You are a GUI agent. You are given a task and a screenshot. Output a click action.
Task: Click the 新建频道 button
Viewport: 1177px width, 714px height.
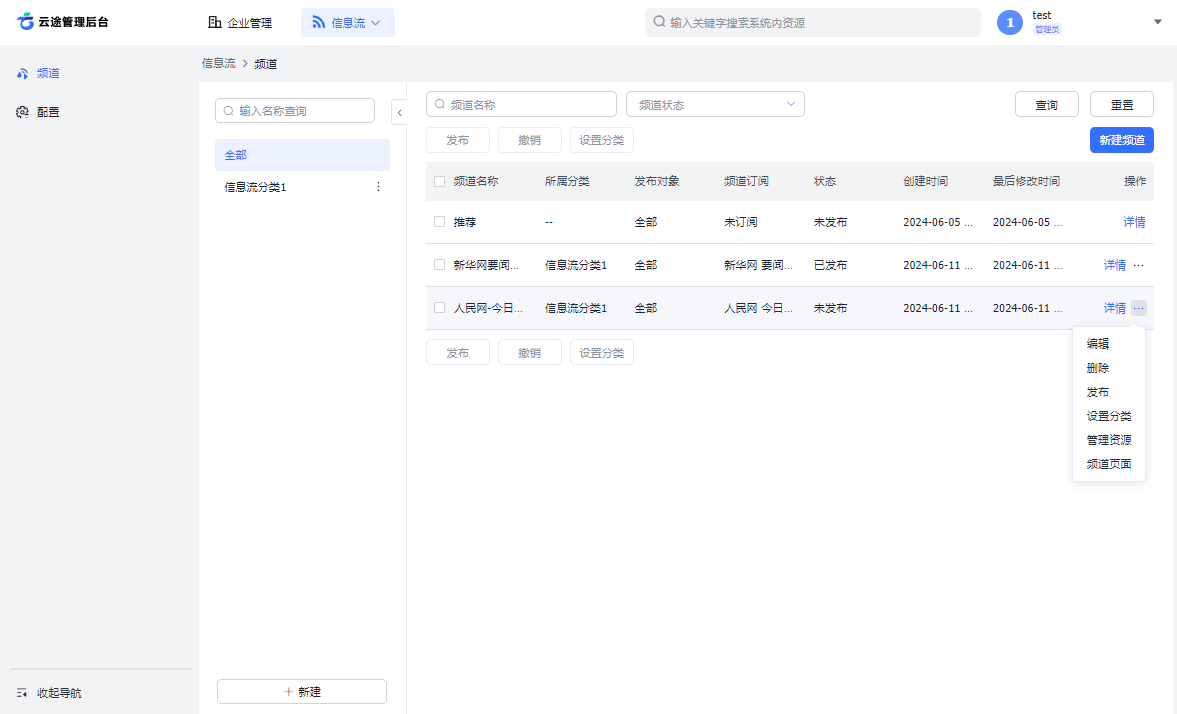[1121, 140]
